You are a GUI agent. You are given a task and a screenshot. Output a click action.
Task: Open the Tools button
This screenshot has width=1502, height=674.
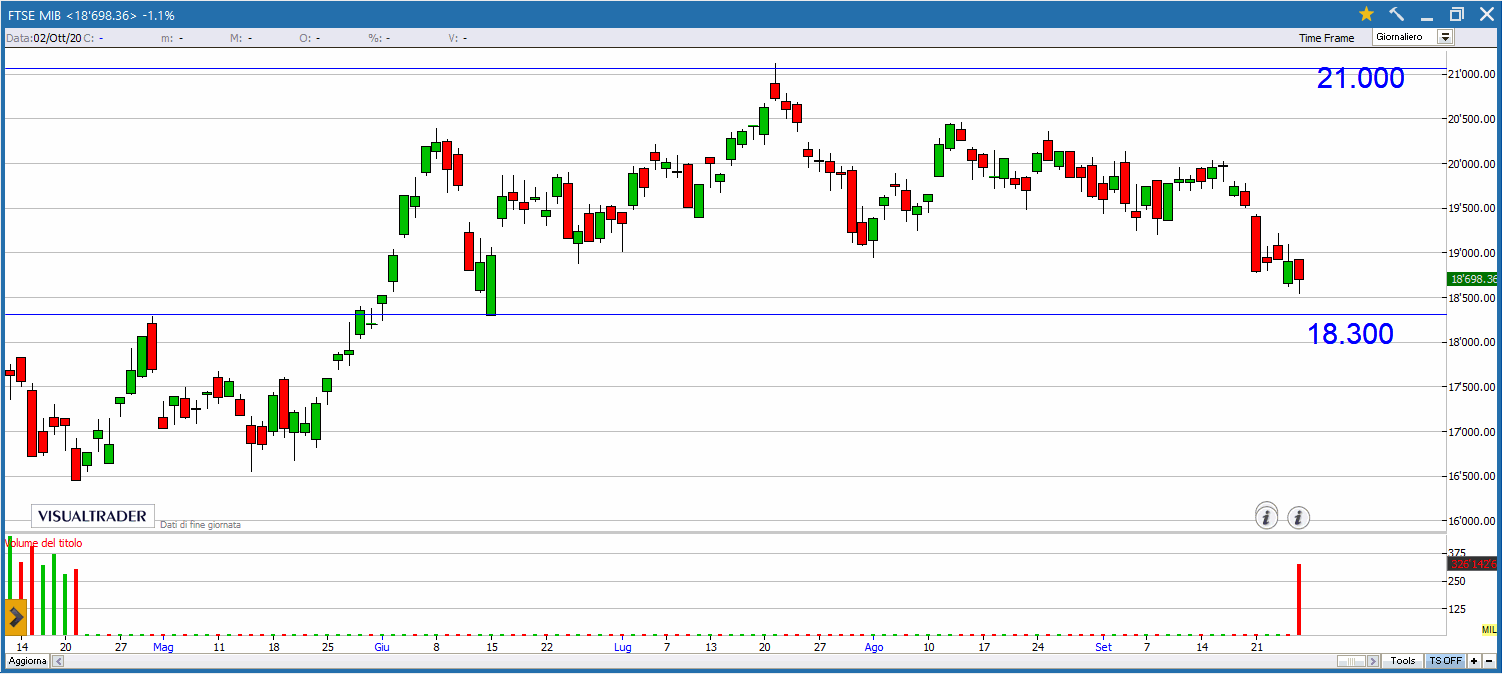(1402, 661)
